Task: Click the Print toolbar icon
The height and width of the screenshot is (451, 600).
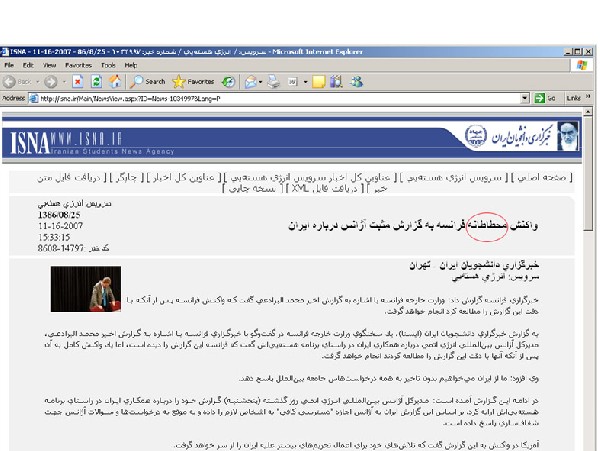Action: [x=274, y=81]
